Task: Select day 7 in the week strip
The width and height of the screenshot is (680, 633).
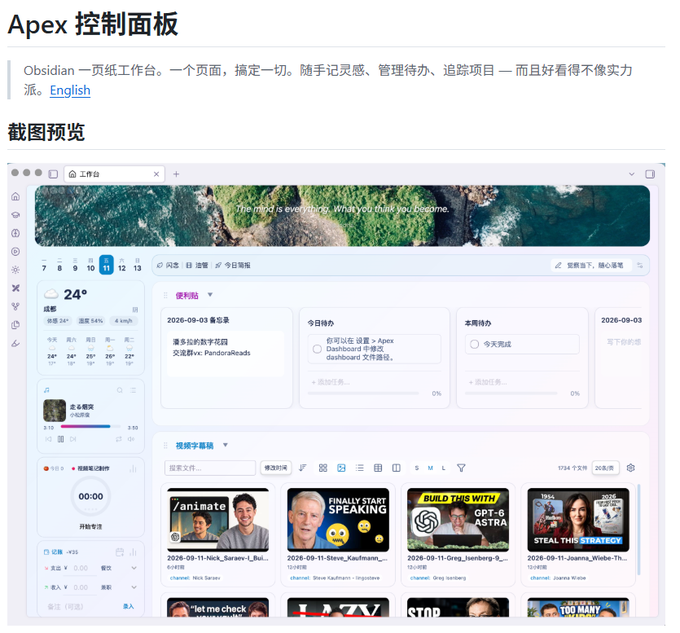Action: click(x=44, y=265)
